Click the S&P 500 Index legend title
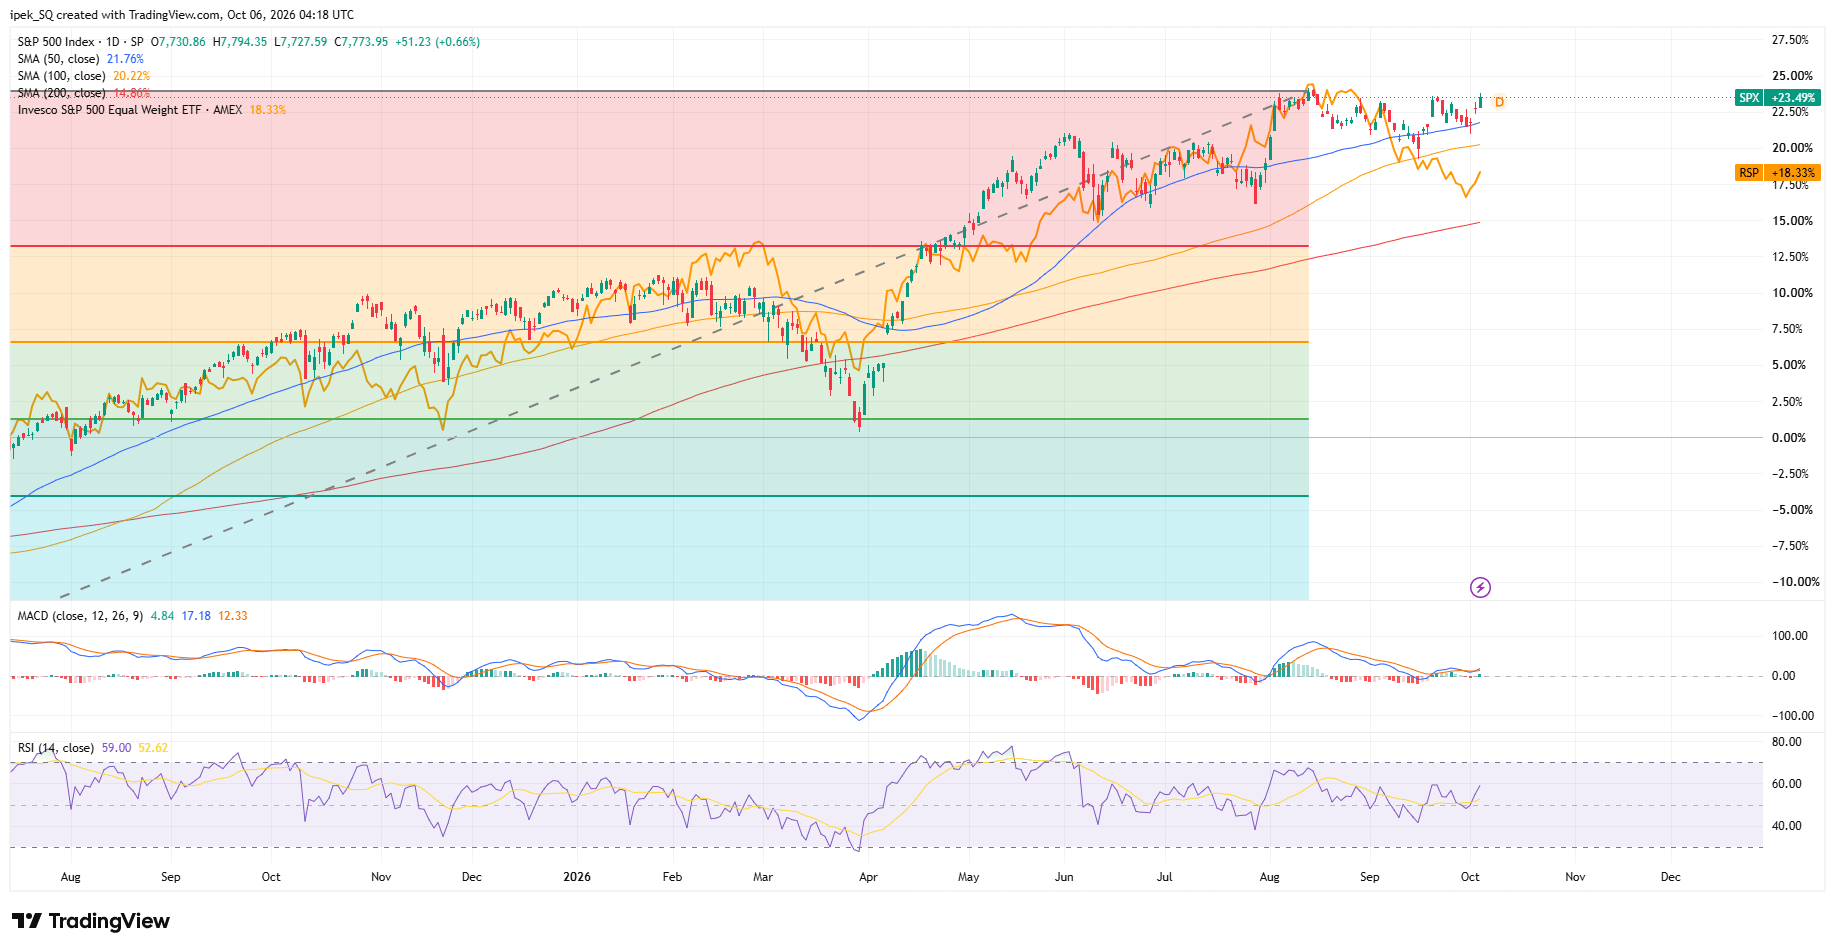This screenshot has width=1835, height=951. 56,42
